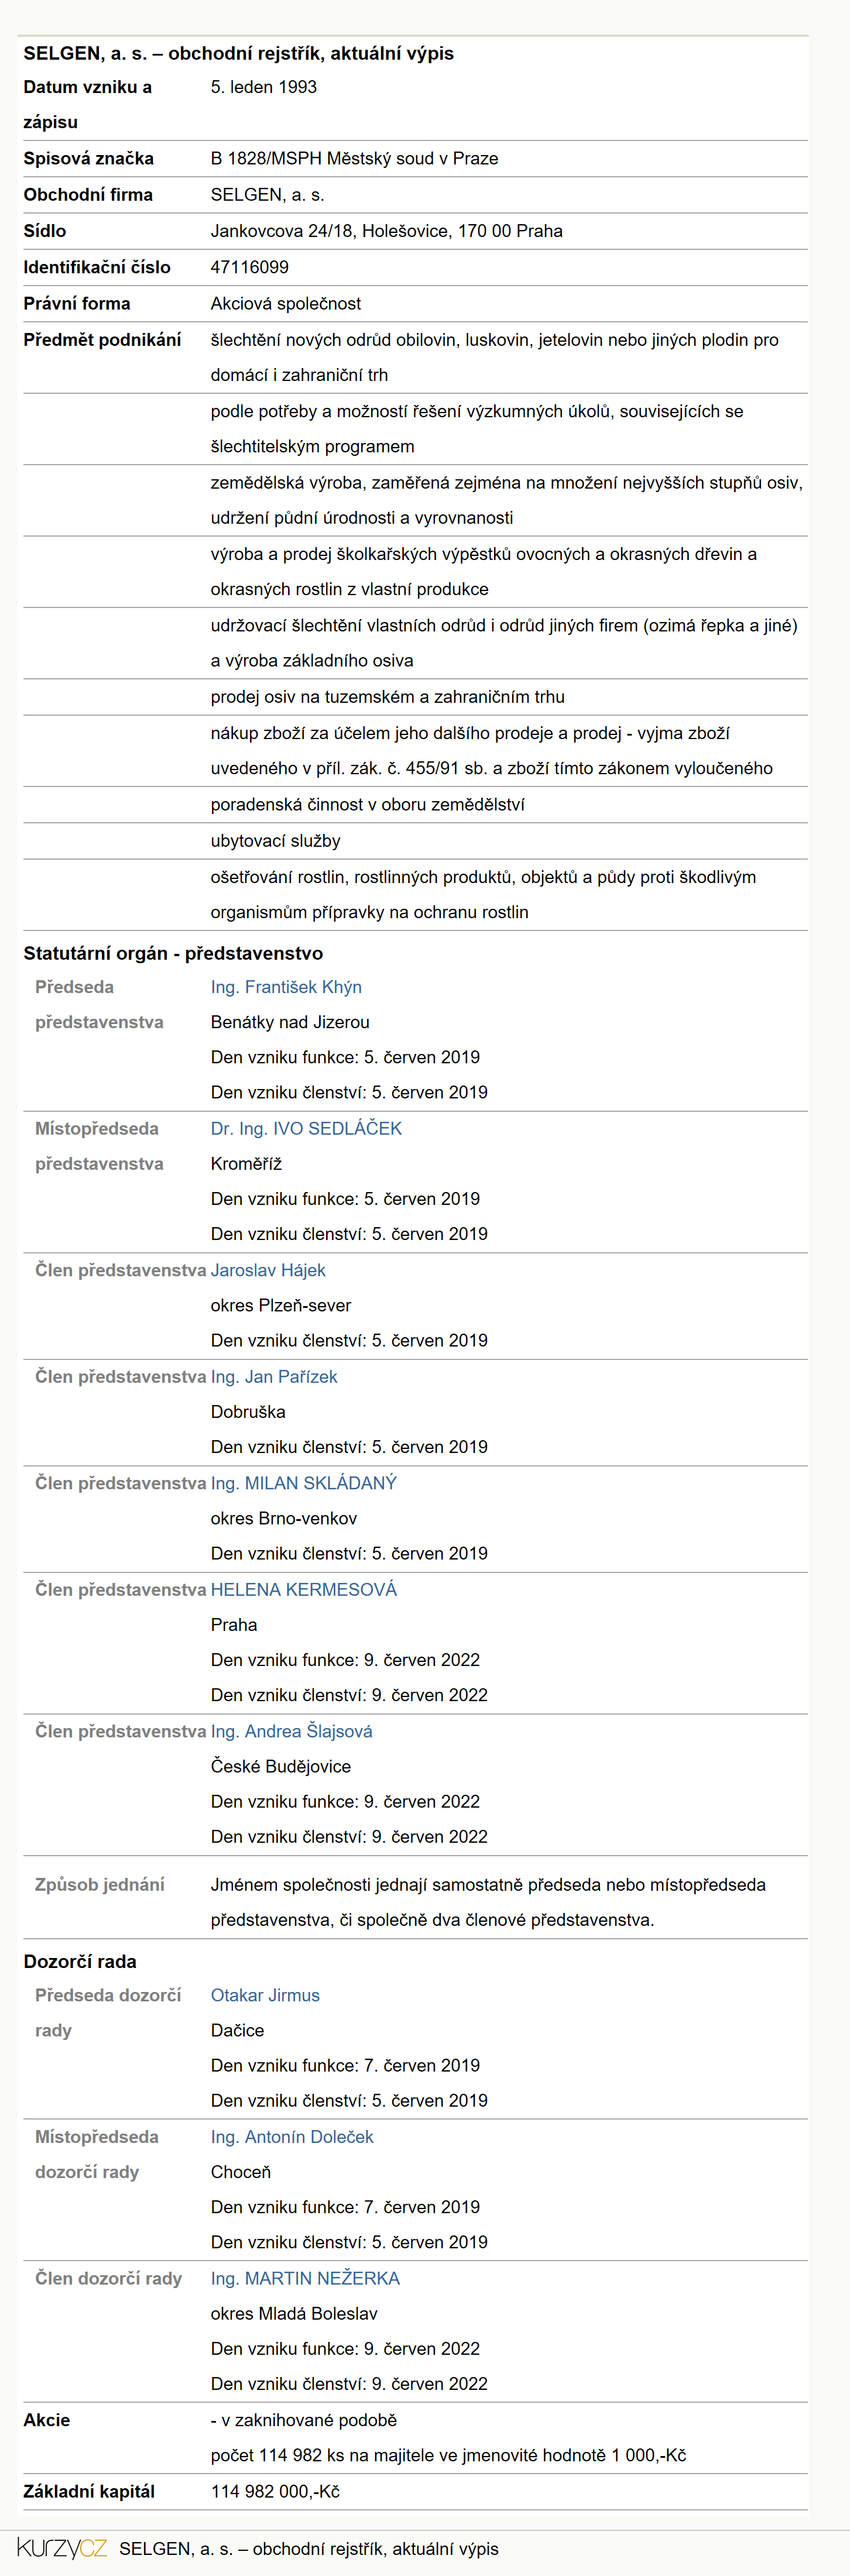Open the HELENA KERMESOVÁ link
Screen dimensions: 850x2576
304,1589
